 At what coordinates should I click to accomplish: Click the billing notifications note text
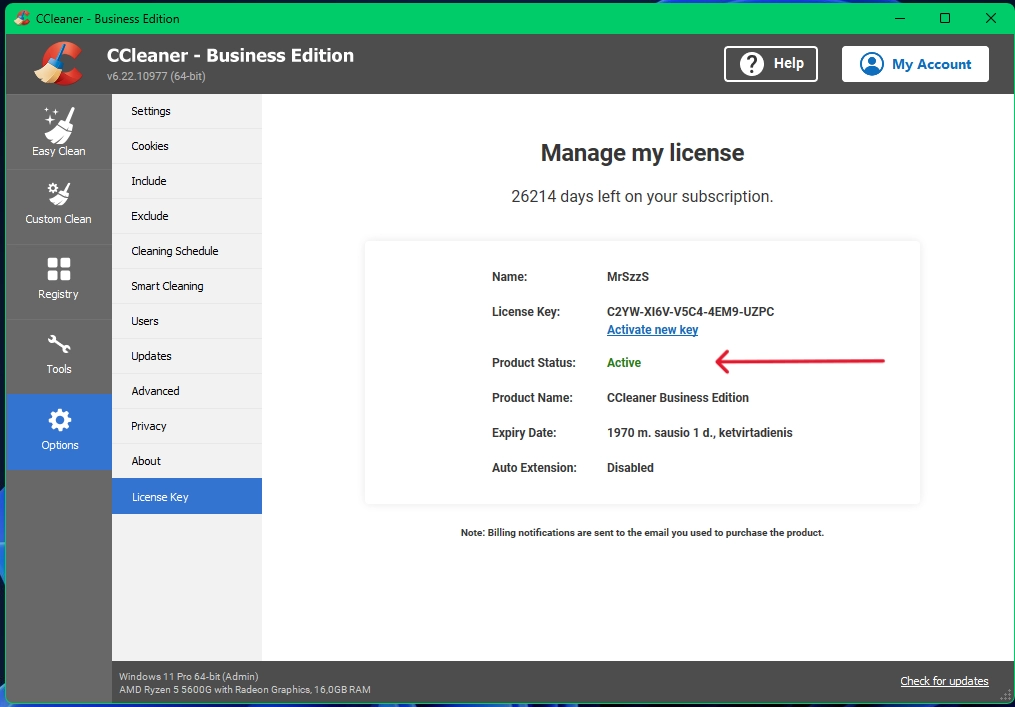(641, 533)
